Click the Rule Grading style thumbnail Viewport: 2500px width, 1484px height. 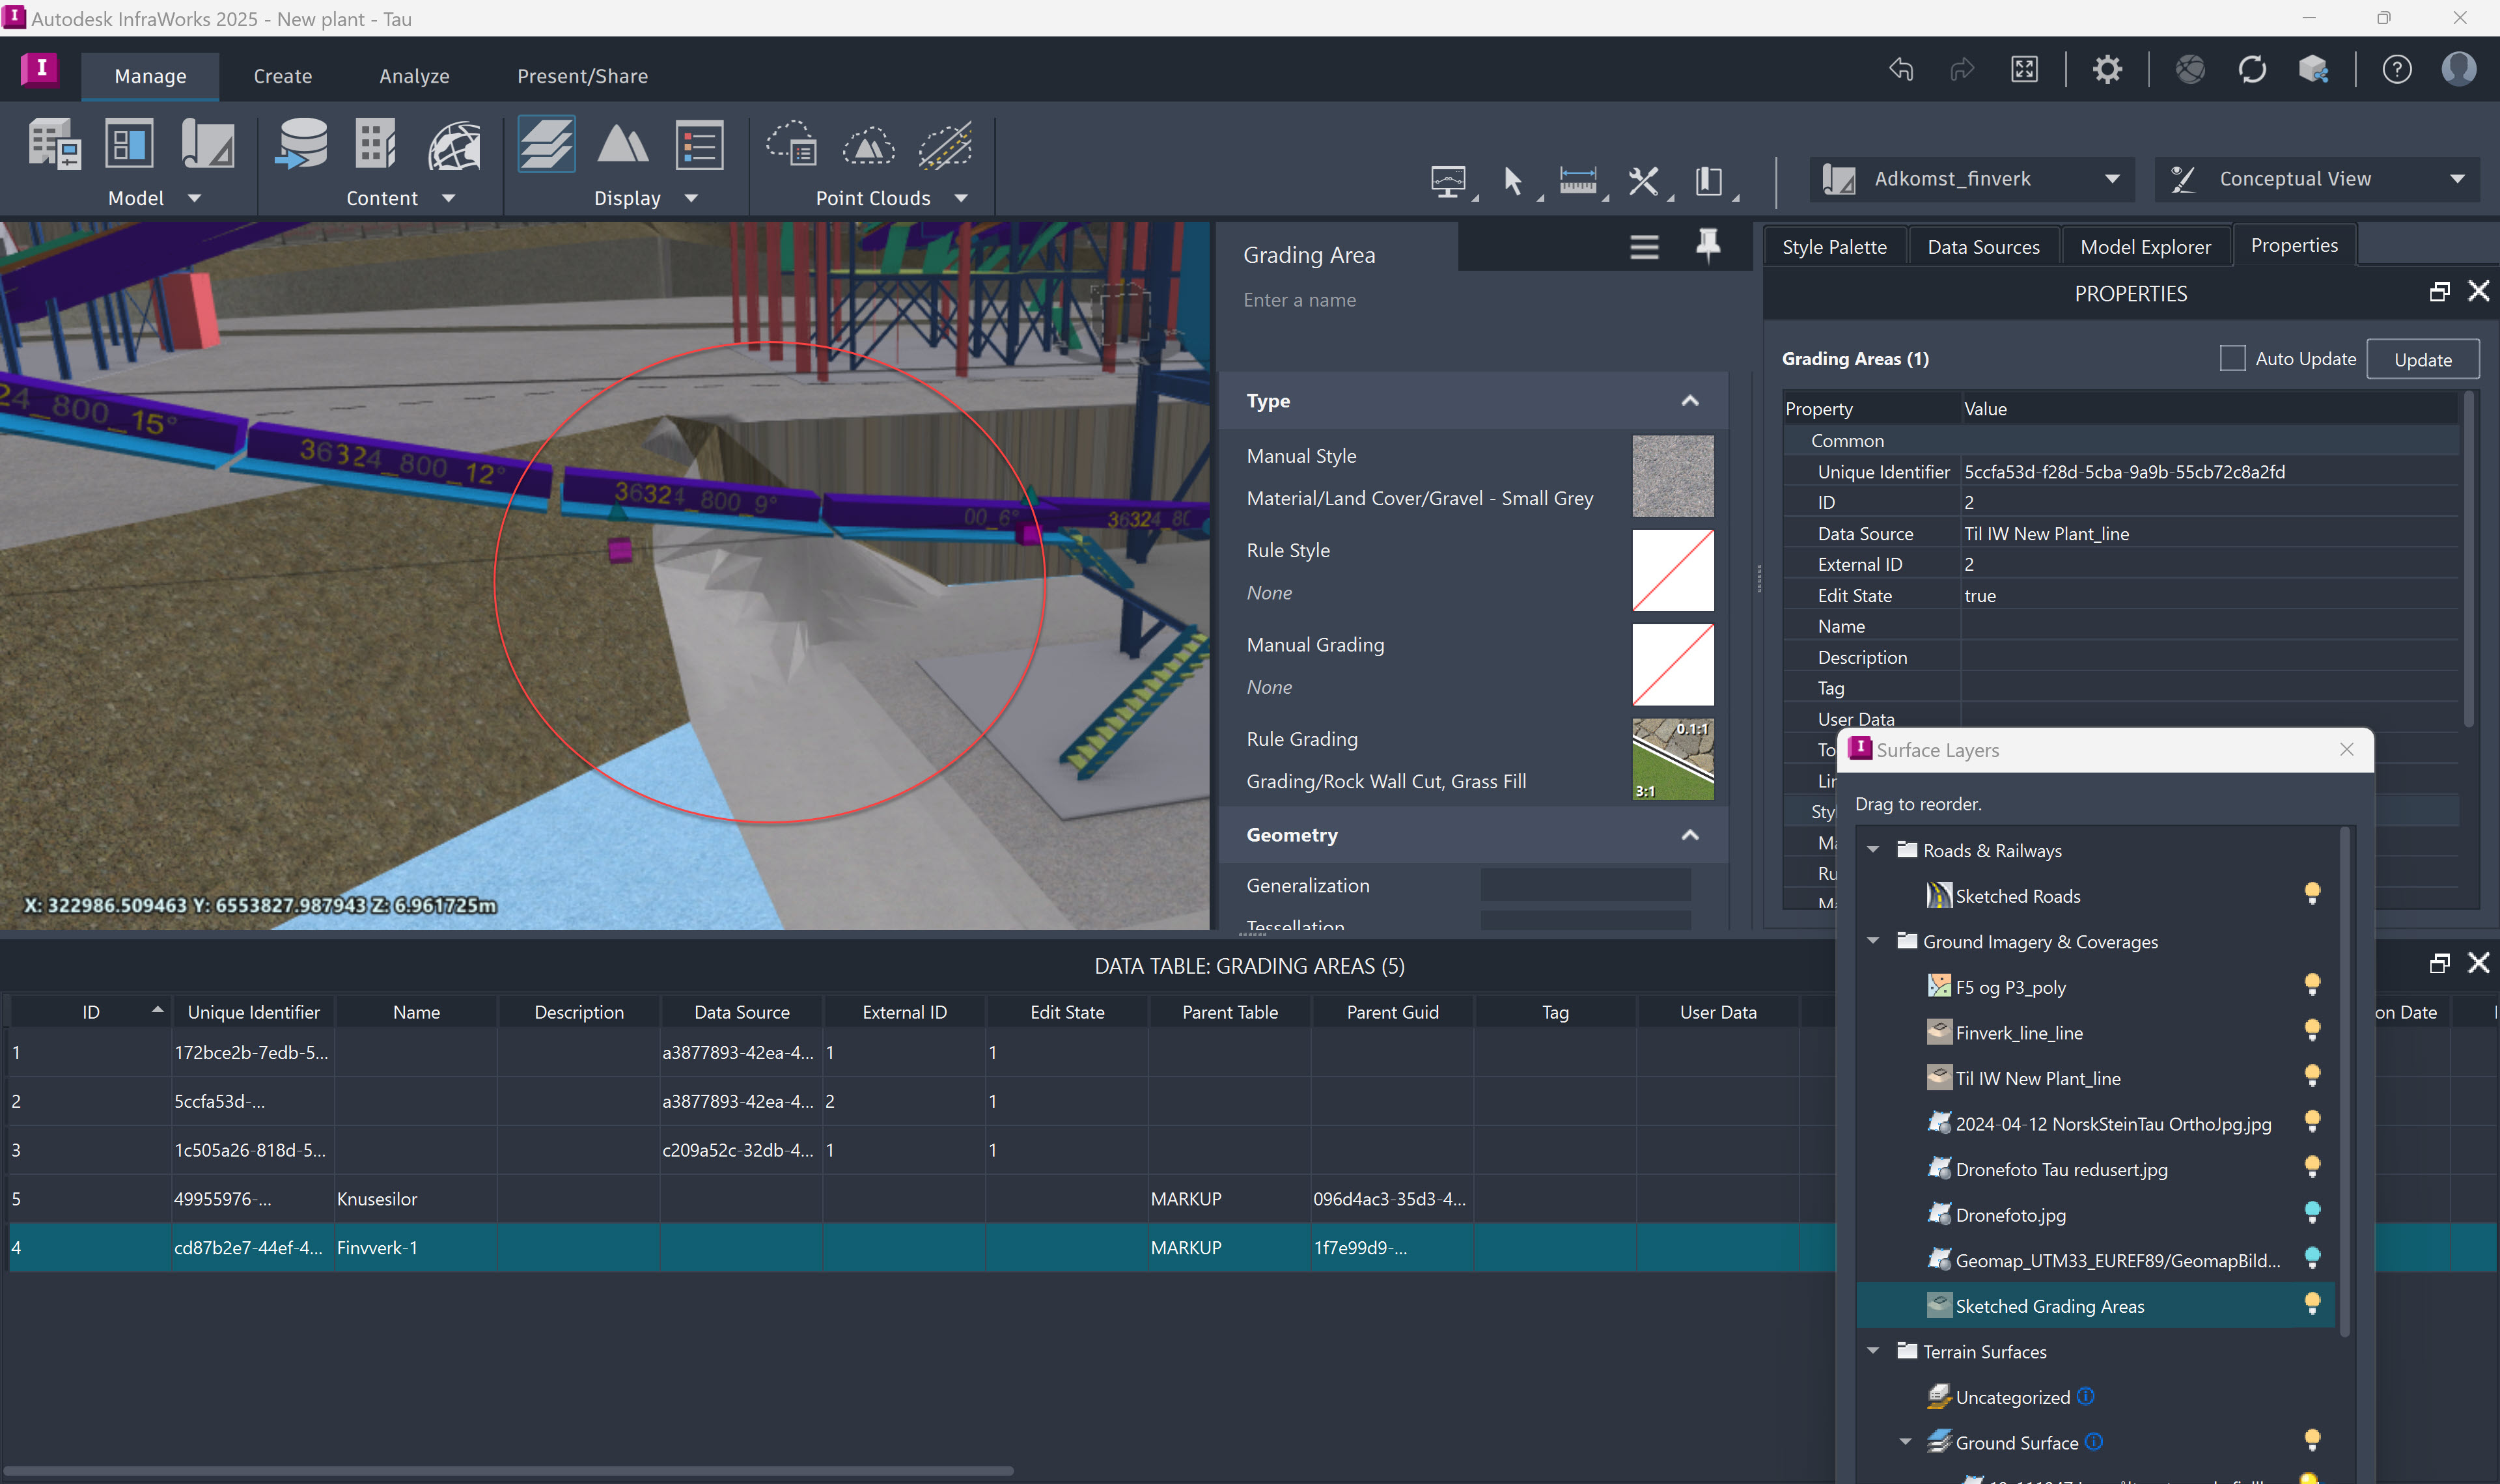(1672, 759)
